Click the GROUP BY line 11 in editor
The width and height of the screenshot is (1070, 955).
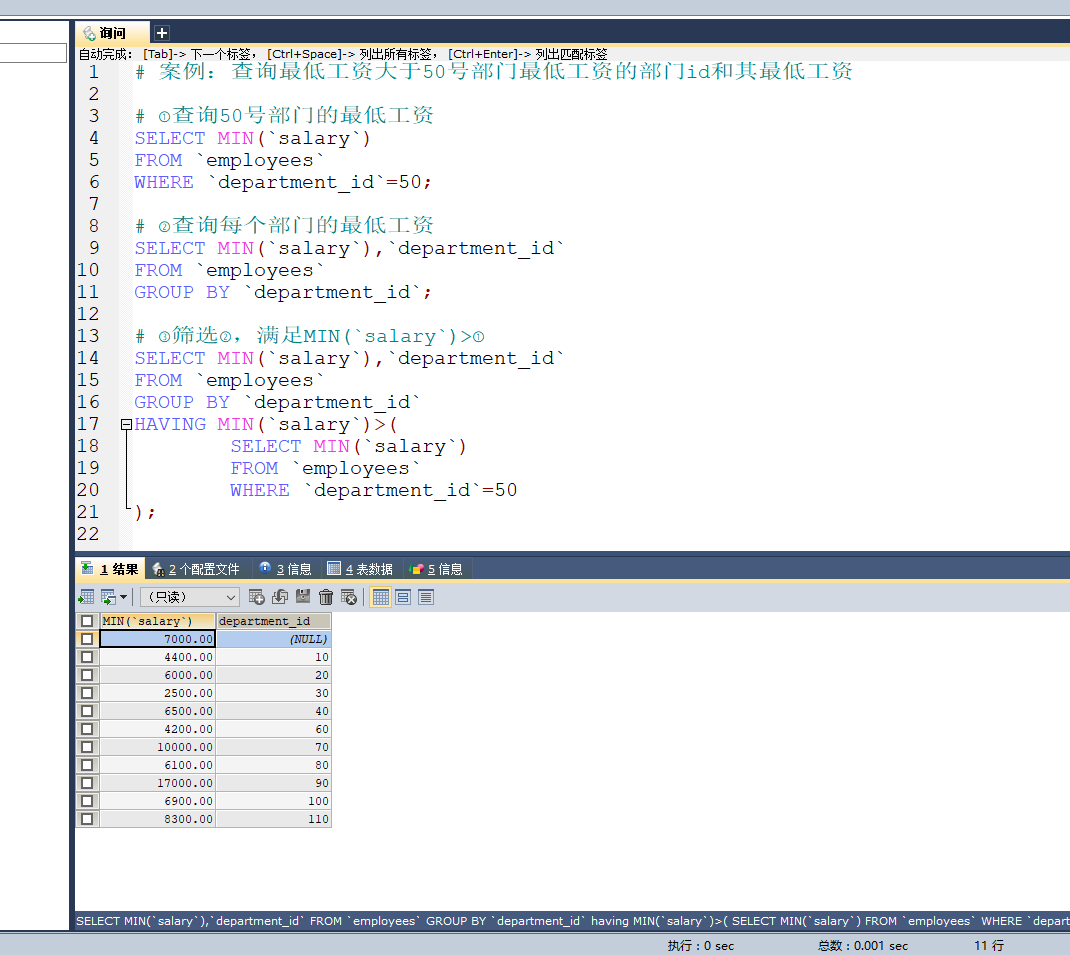tap(283, 292)
